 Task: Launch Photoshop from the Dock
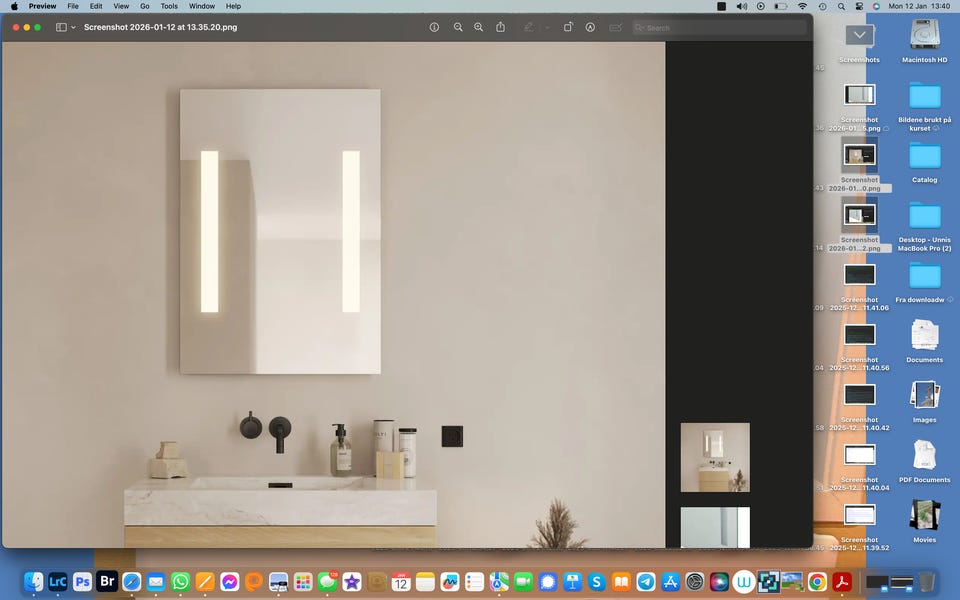click(x=83, y=582)
